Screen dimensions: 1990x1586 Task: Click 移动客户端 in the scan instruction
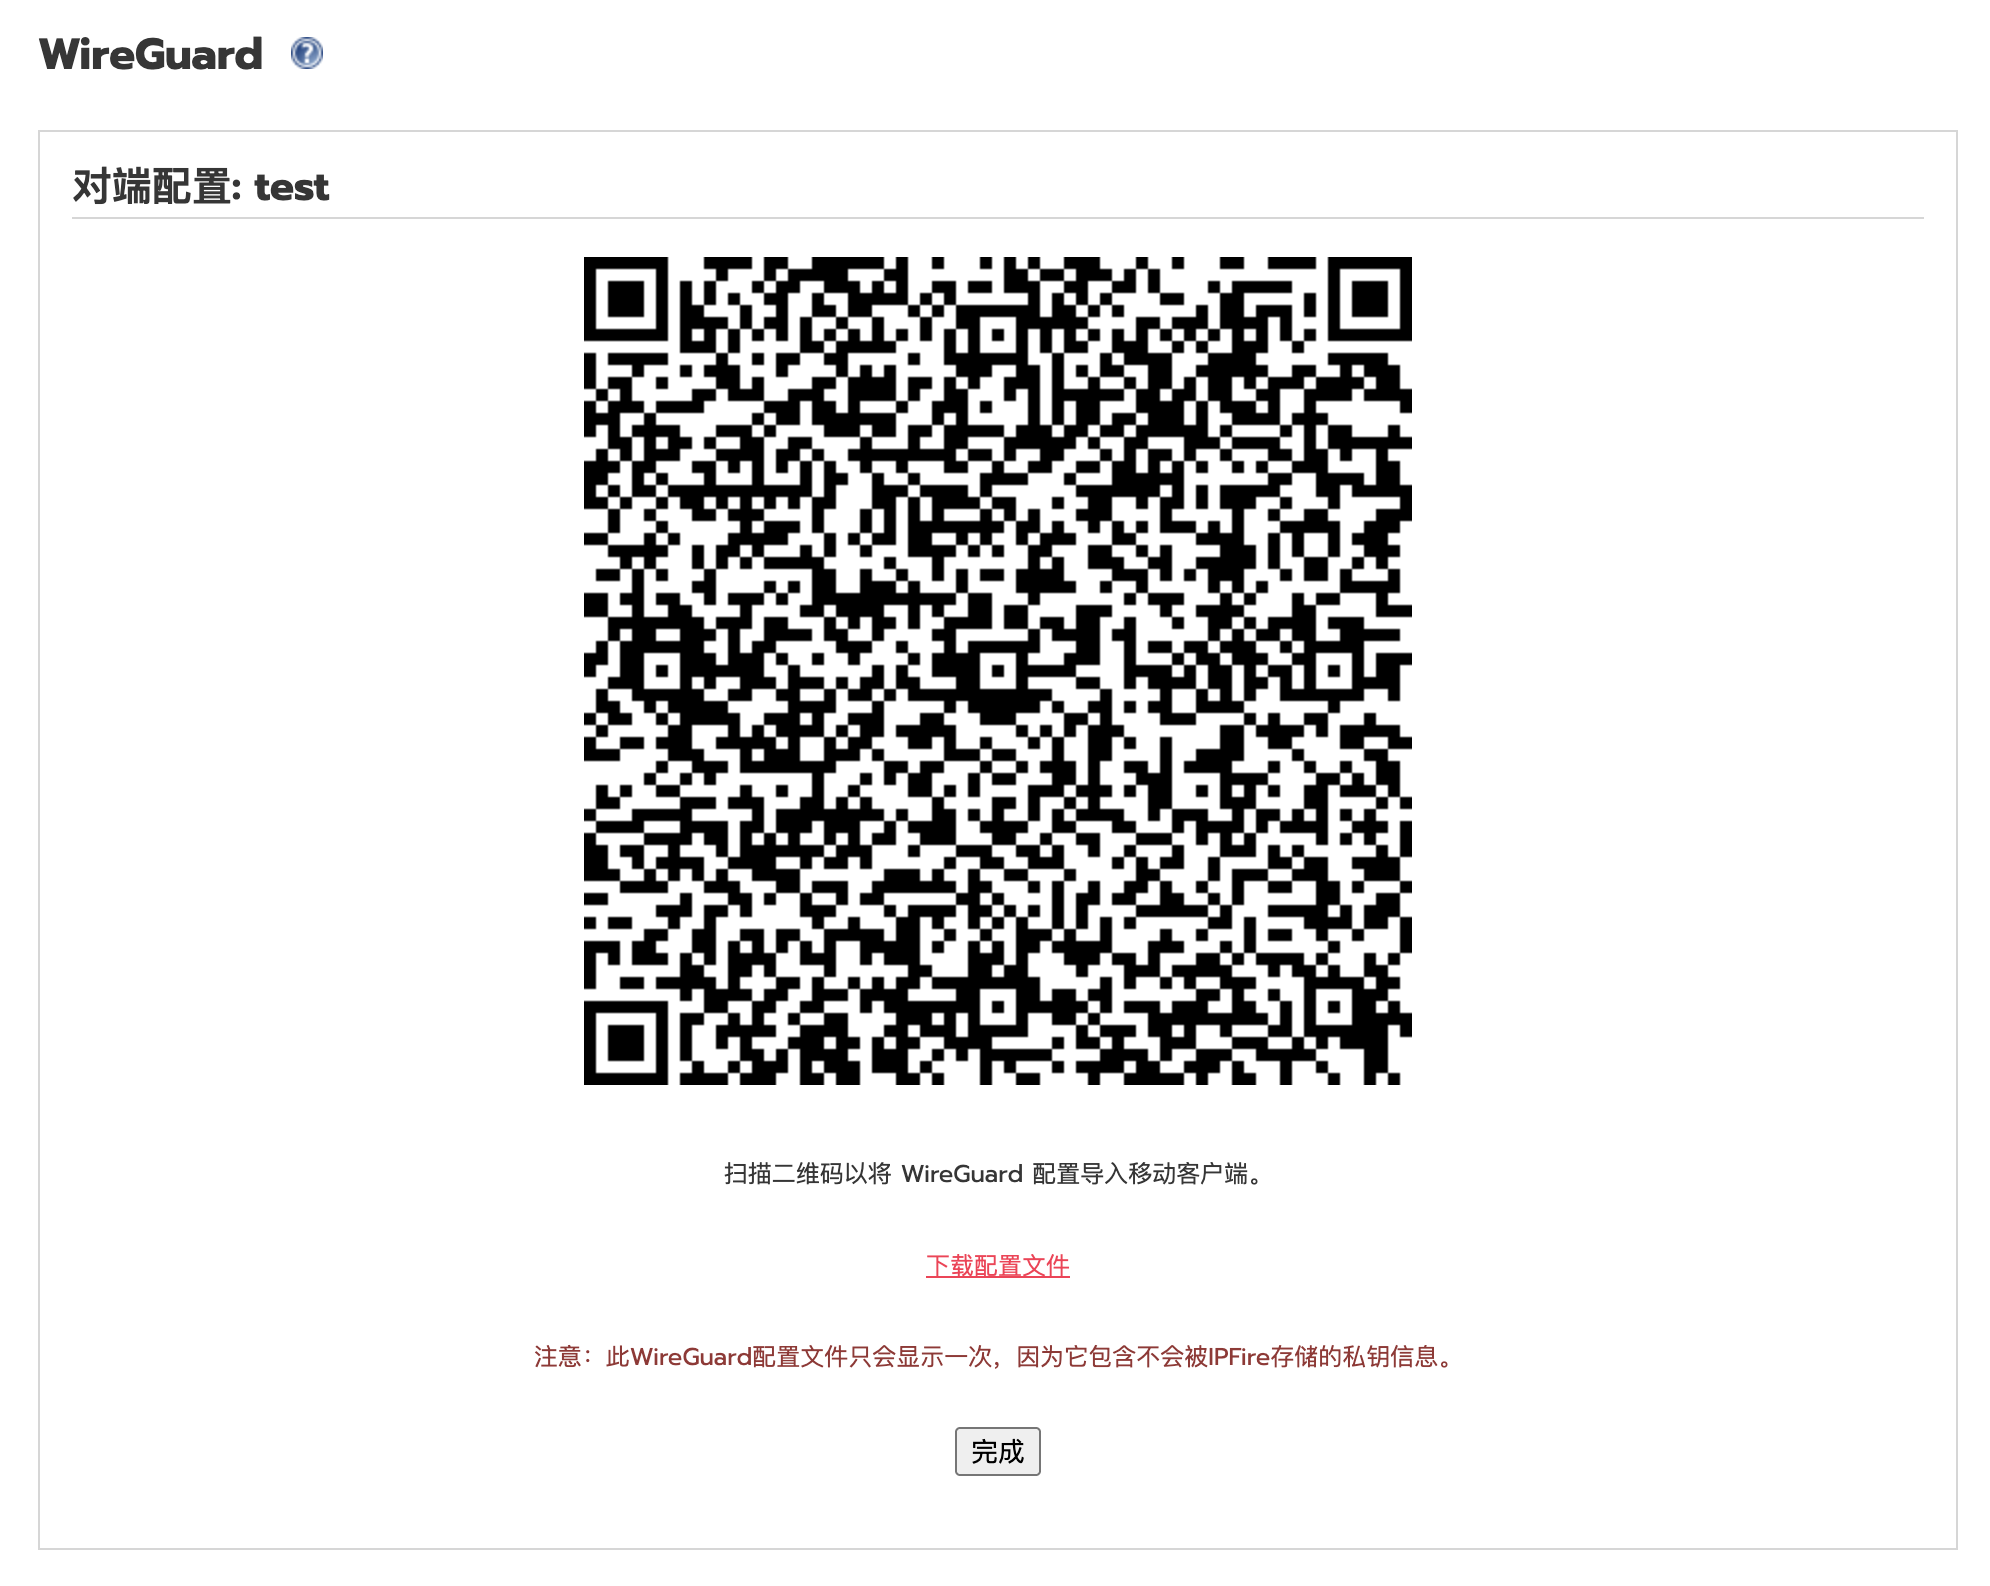coord(1188,1173)
